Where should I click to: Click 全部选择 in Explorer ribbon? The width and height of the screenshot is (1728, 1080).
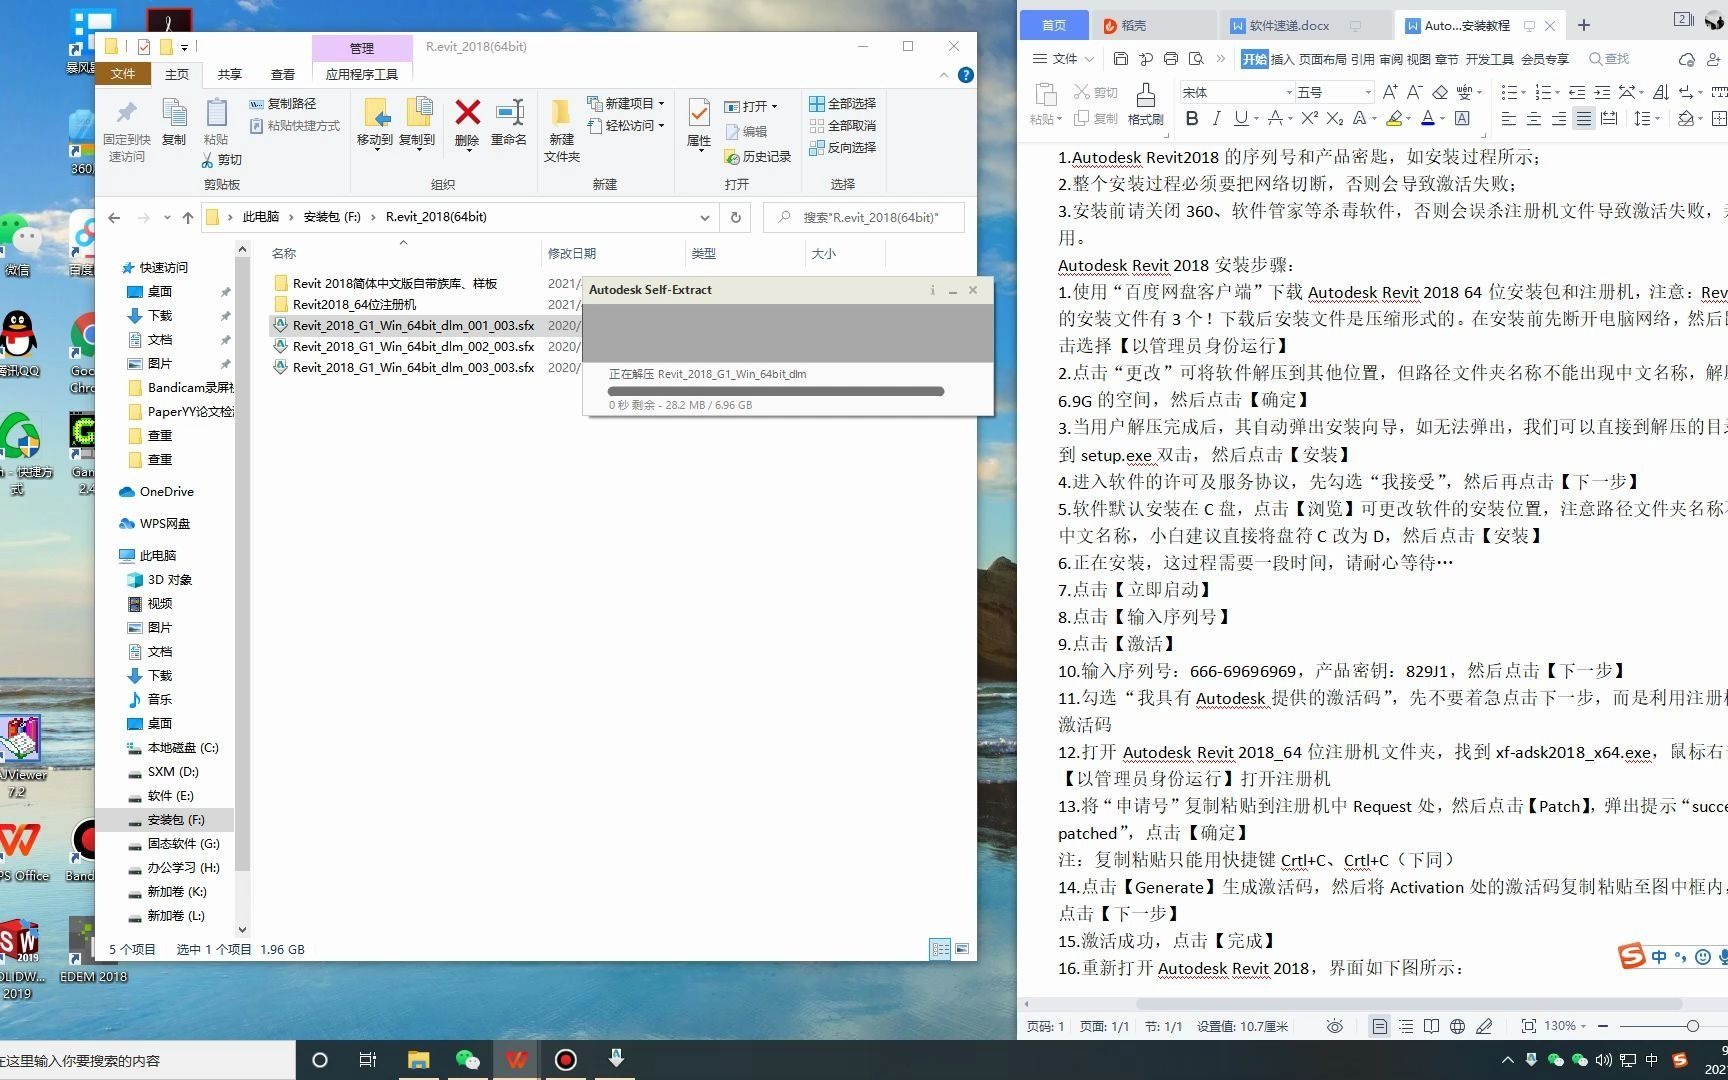point(842,103)
